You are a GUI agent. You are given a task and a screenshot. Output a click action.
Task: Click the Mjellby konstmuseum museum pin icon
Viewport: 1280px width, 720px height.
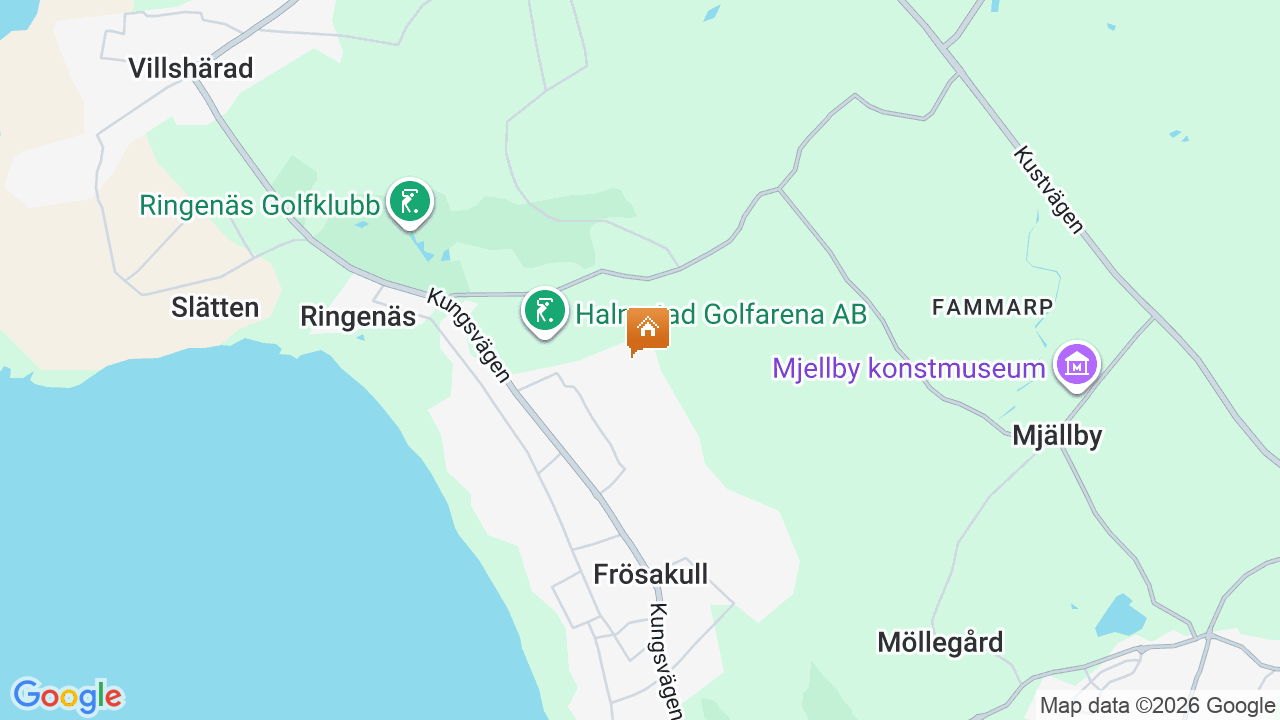tap(1076, 366)
